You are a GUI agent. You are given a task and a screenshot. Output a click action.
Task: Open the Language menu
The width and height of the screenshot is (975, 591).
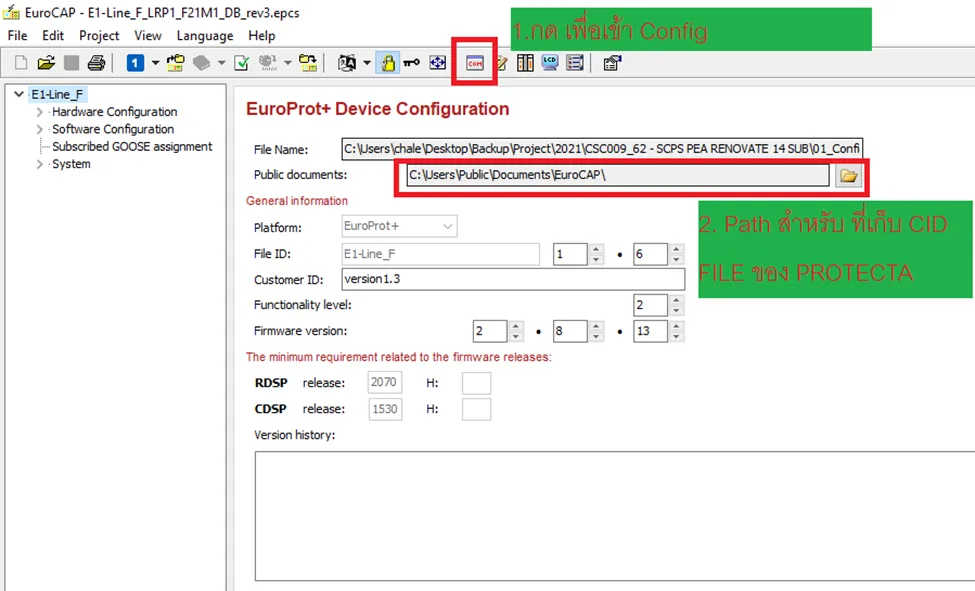pos(205,35)
